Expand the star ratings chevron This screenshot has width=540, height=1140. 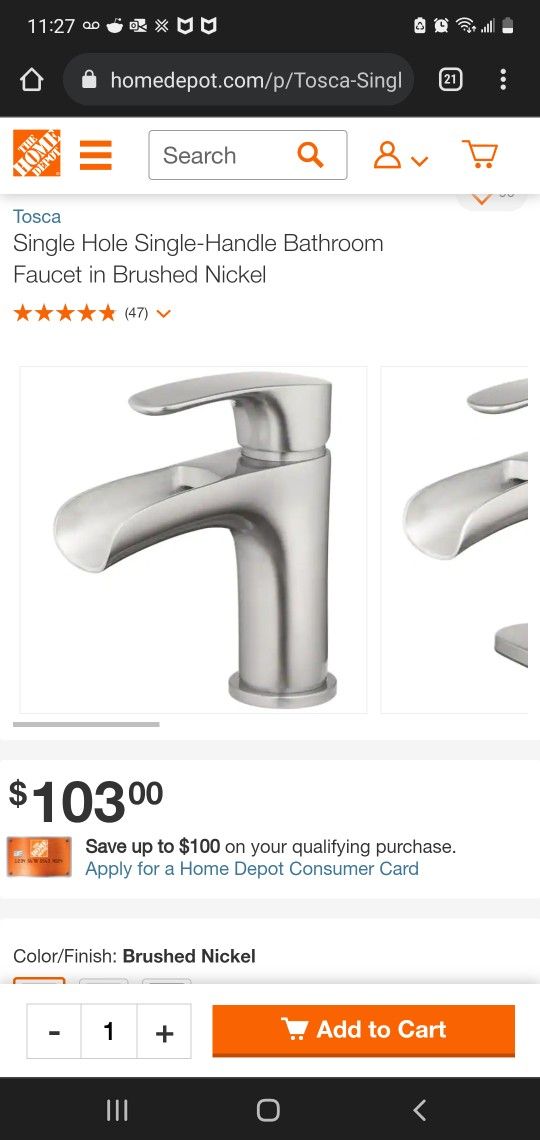point(164,313)
